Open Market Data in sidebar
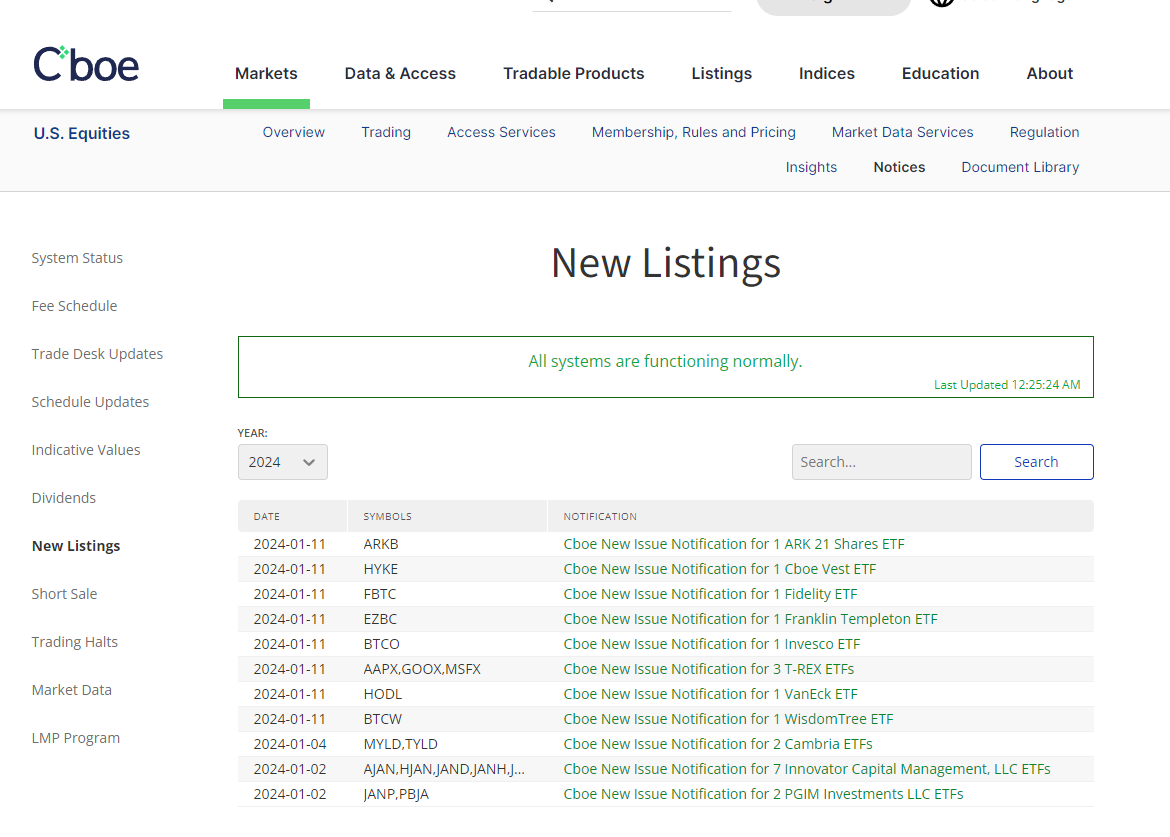This screenshot has height=837, width=1170. point(72,690)
